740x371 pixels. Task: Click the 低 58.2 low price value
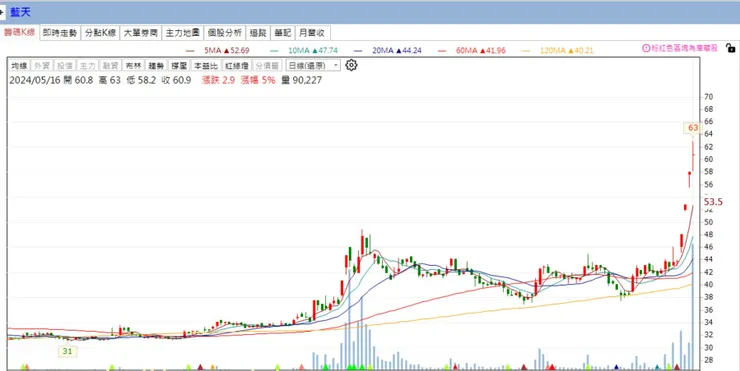pyautogui.click(x=141, y=80)
